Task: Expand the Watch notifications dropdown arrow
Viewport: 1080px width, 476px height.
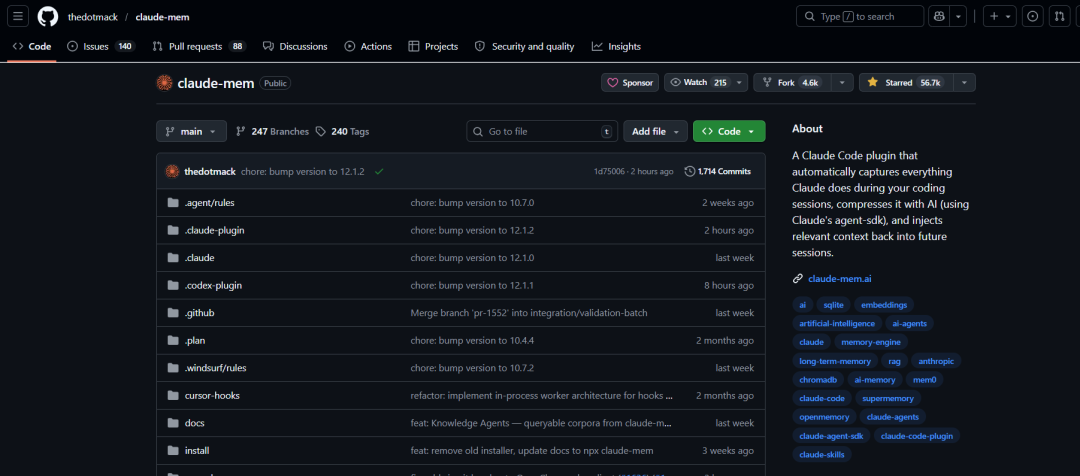Action: [740, 83]
